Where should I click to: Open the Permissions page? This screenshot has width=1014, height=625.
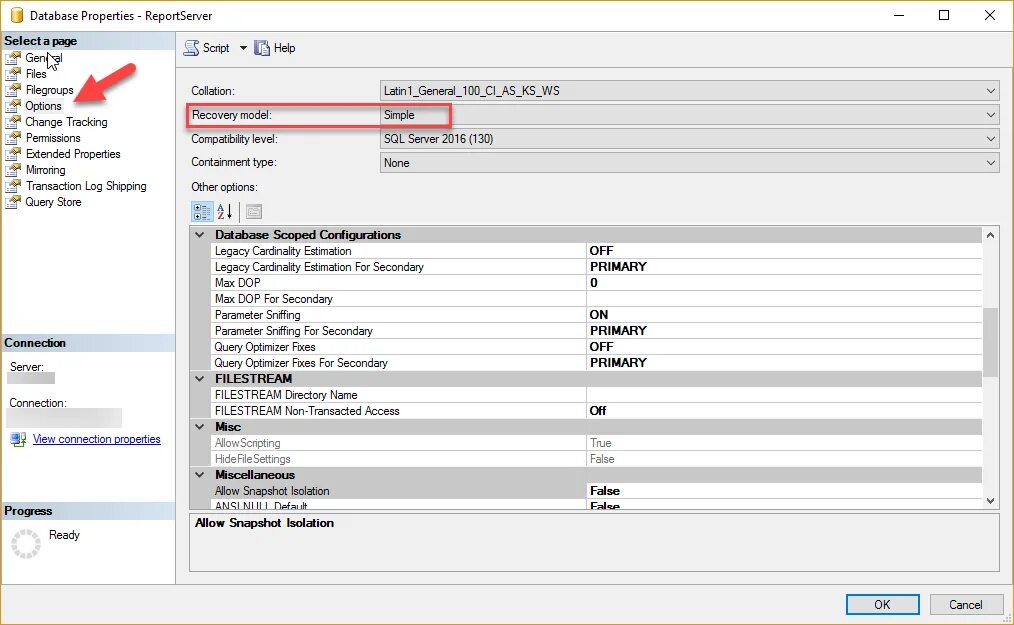click(x=53, y=138)
